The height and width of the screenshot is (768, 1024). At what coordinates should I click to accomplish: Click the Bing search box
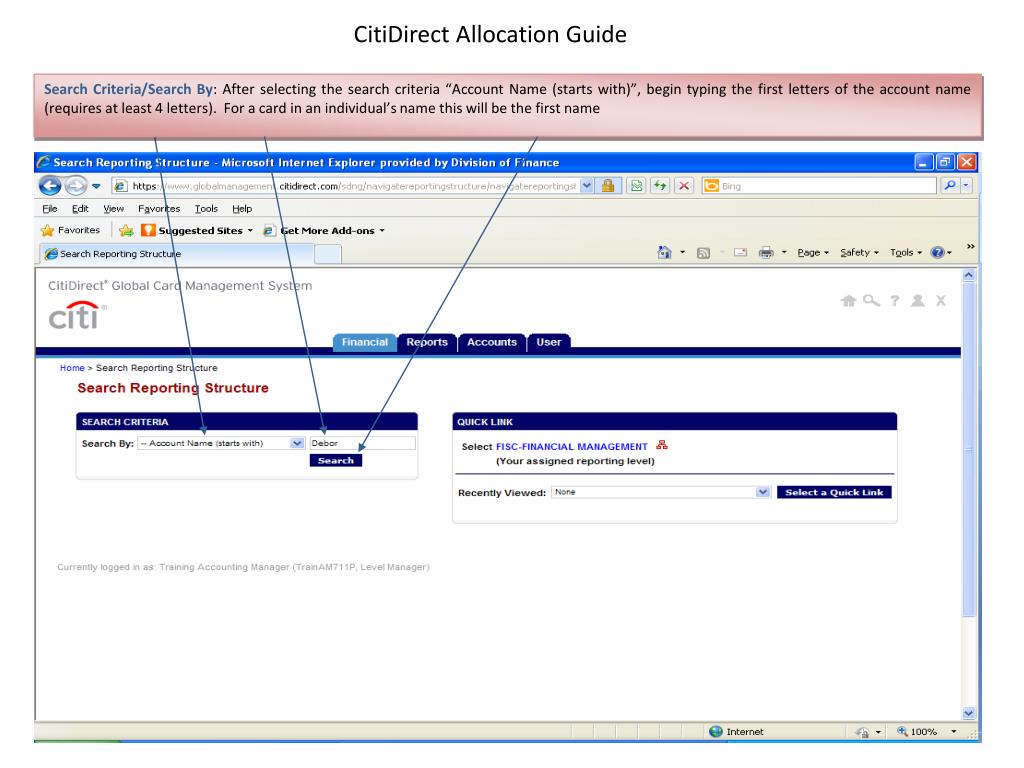point(819,186)
